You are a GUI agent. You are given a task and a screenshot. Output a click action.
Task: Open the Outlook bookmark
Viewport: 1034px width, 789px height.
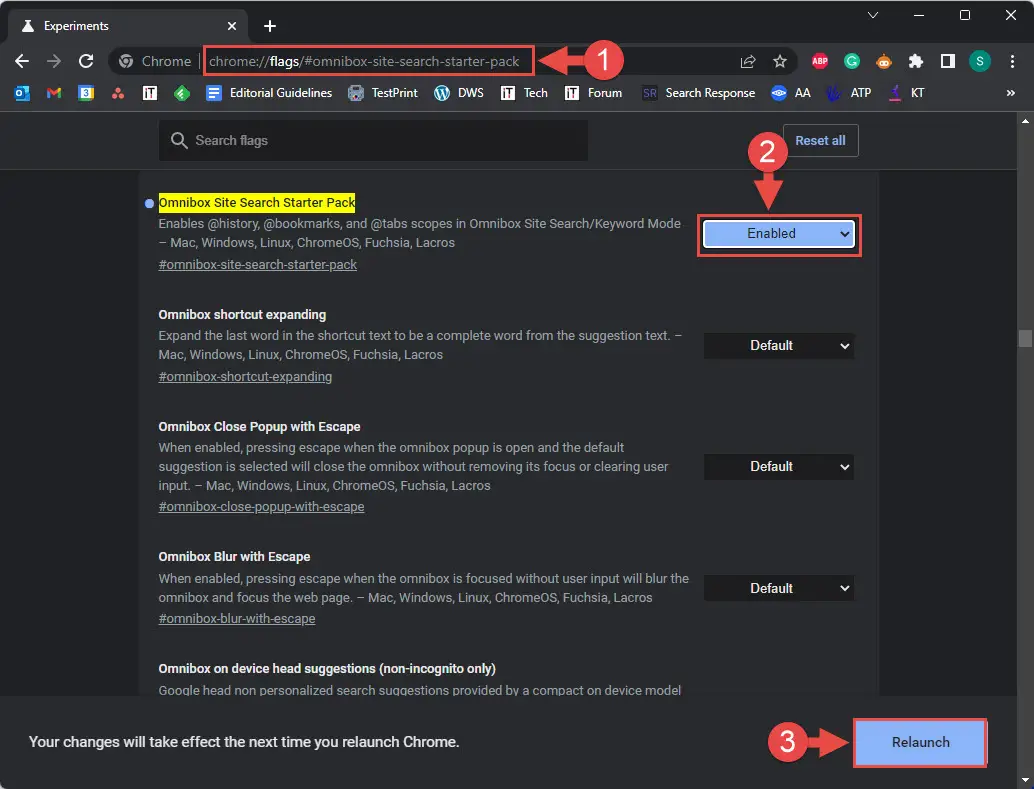22,93
